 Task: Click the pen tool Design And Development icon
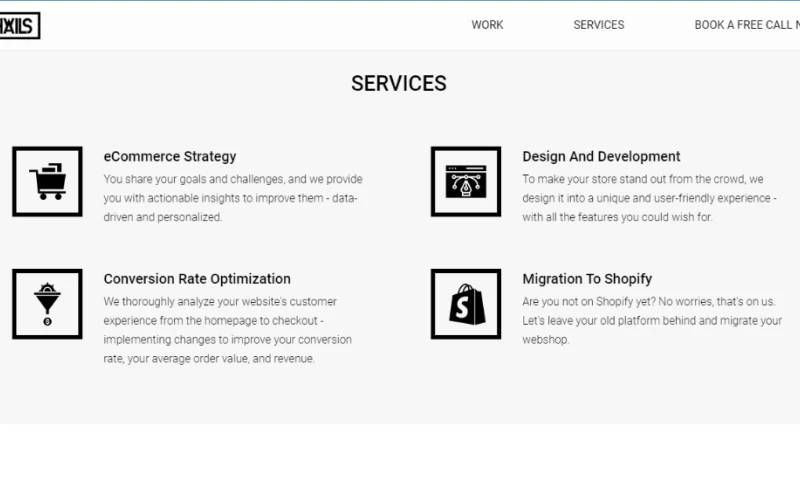[465, 181]
